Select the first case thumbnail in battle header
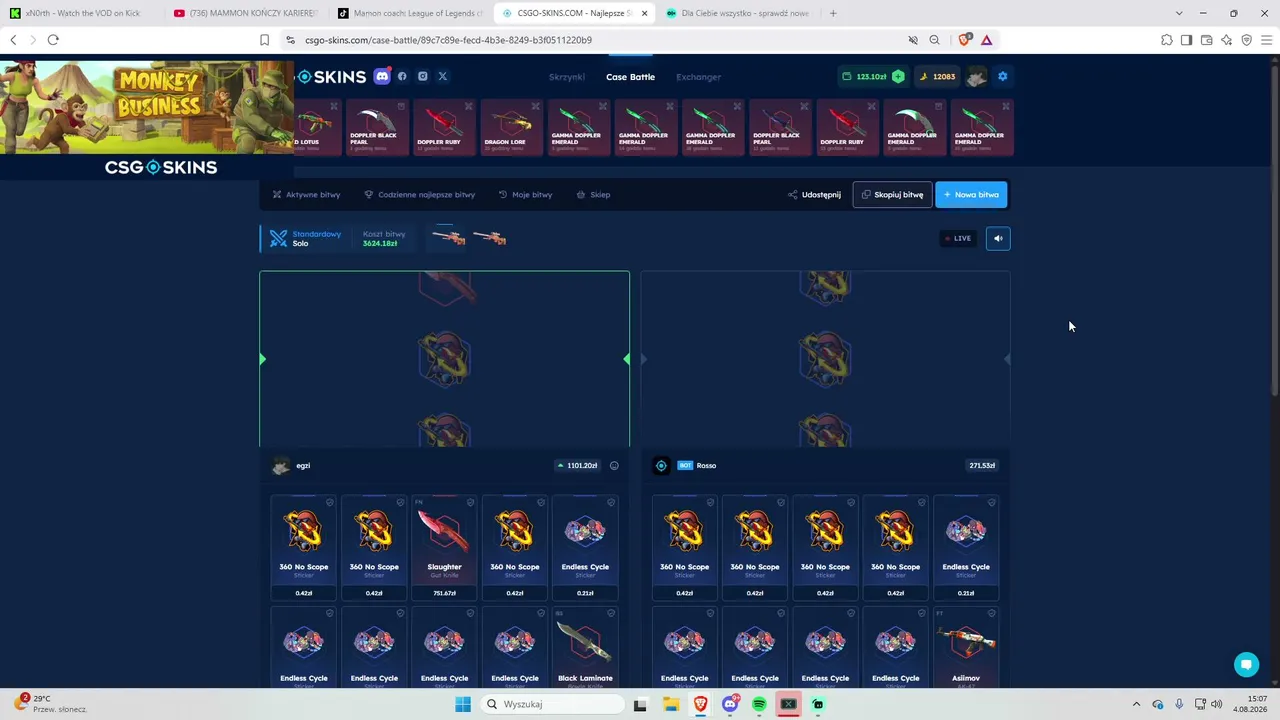 pyautogui.click(x=448, y=238)
